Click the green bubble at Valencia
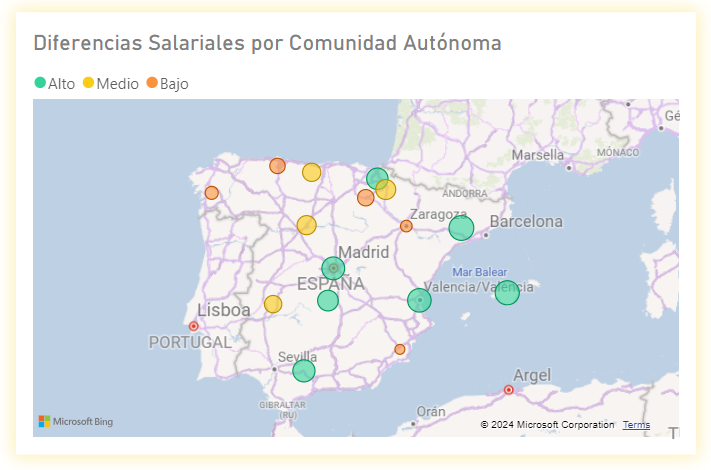This screenshot has height=470, width=711. 420,300
